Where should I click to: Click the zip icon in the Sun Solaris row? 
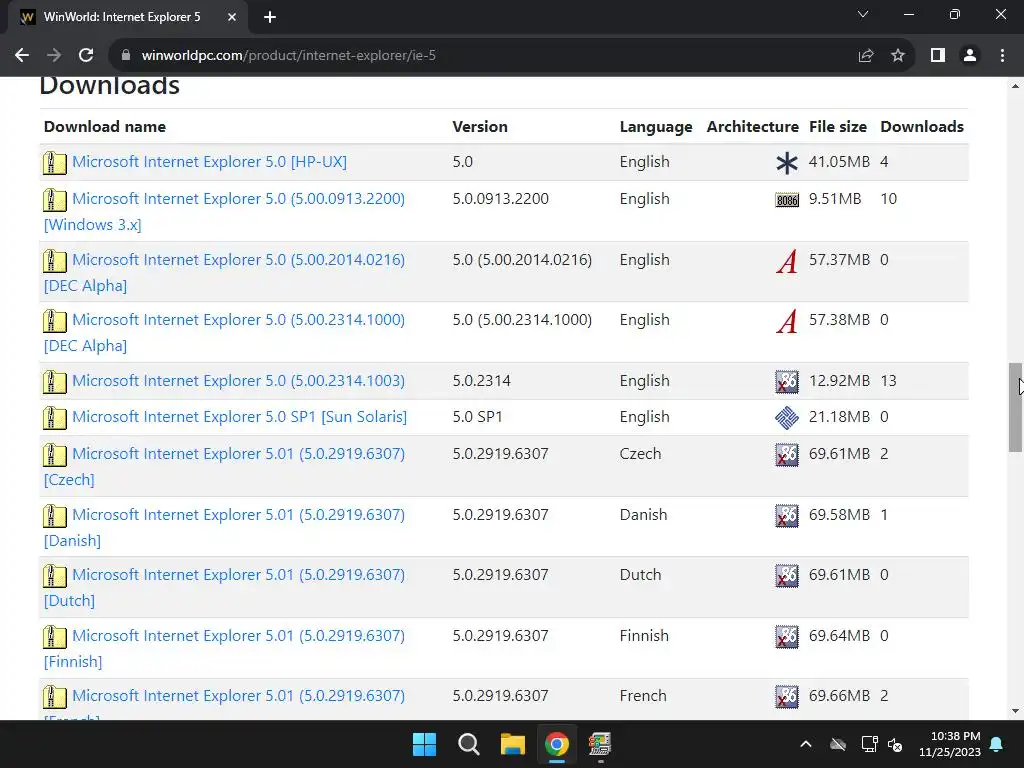click(55, 418)
